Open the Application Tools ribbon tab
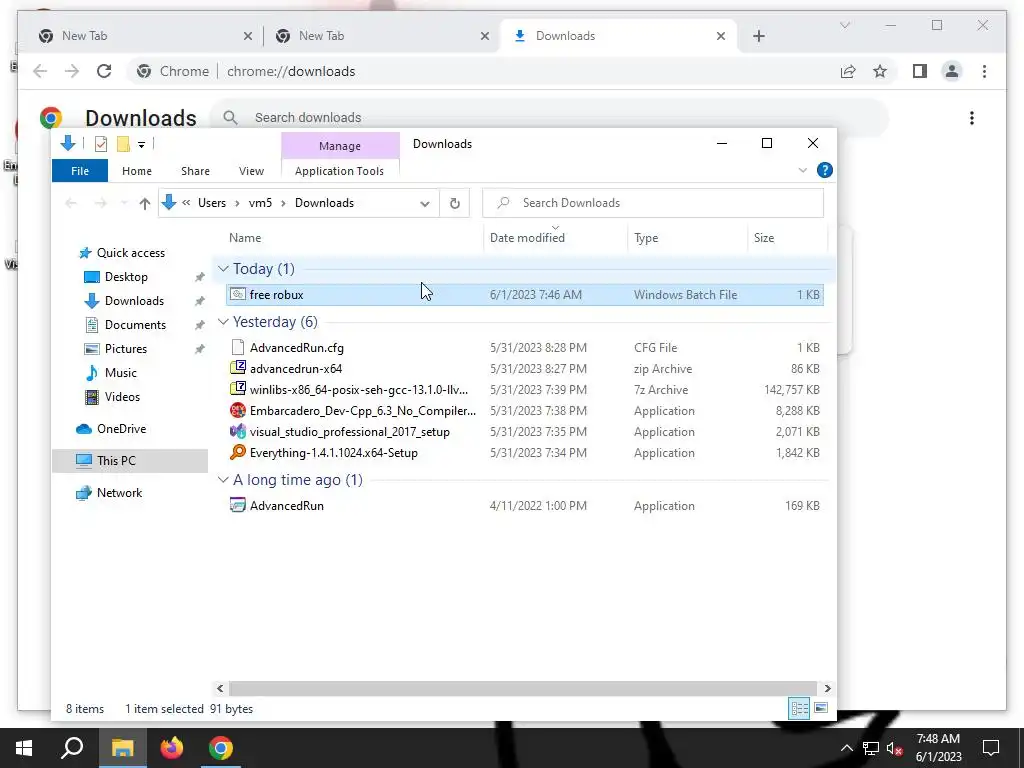 339,171
